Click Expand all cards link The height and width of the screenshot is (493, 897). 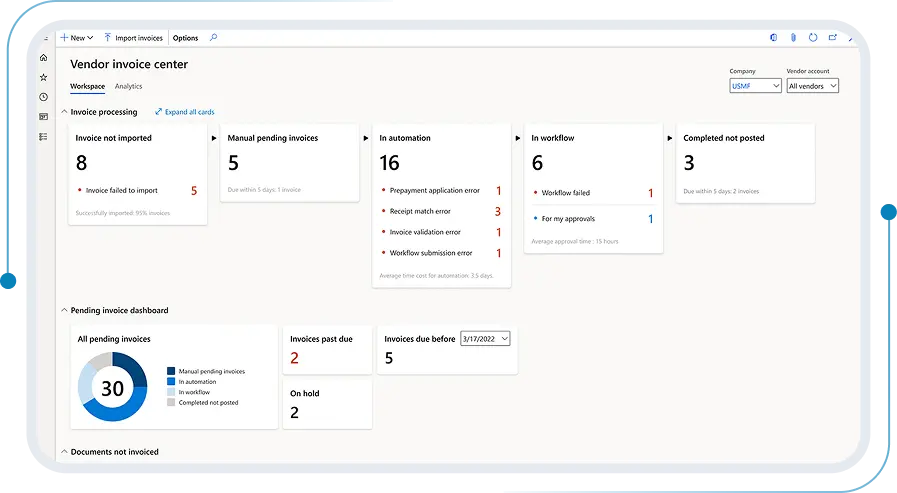(185, 112)
